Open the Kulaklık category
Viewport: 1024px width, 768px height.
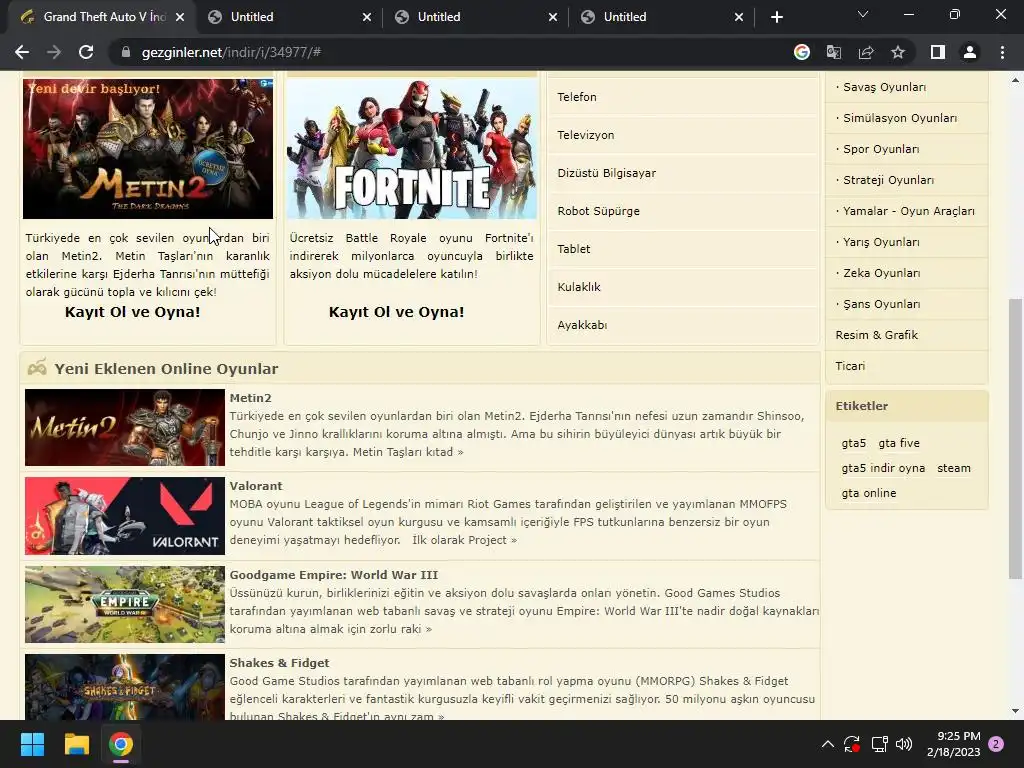pyautogui.click(x=682, y=287)
